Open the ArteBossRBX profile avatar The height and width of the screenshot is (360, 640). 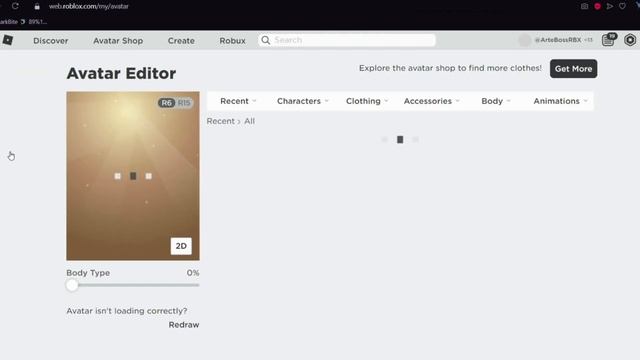[x=524, y=40]
